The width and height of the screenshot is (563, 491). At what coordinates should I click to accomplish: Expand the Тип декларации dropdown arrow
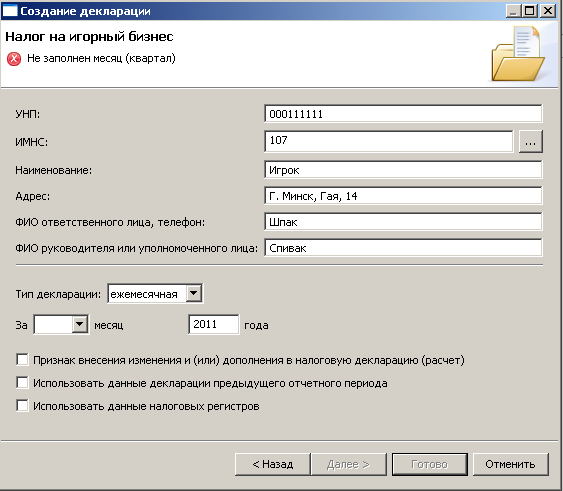pos(194,293)
